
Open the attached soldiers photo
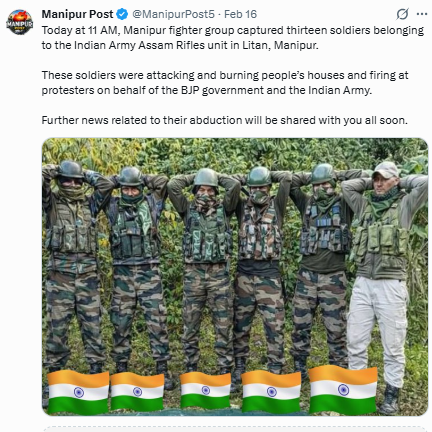235,277
